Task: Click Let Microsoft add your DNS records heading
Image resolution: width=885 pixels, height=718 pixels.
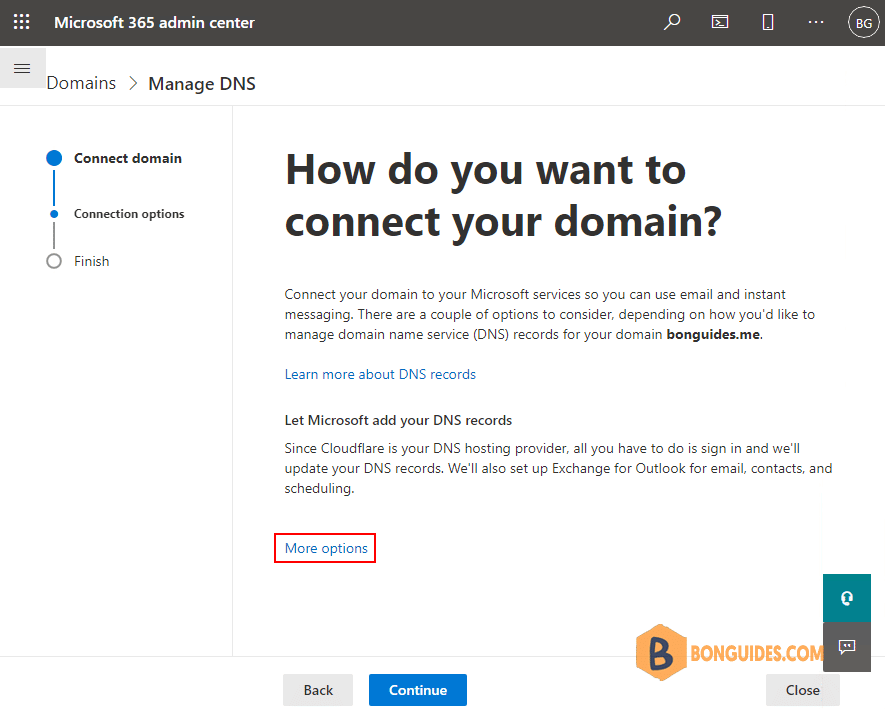Action: pyautogui.click(x=398, y=420)
